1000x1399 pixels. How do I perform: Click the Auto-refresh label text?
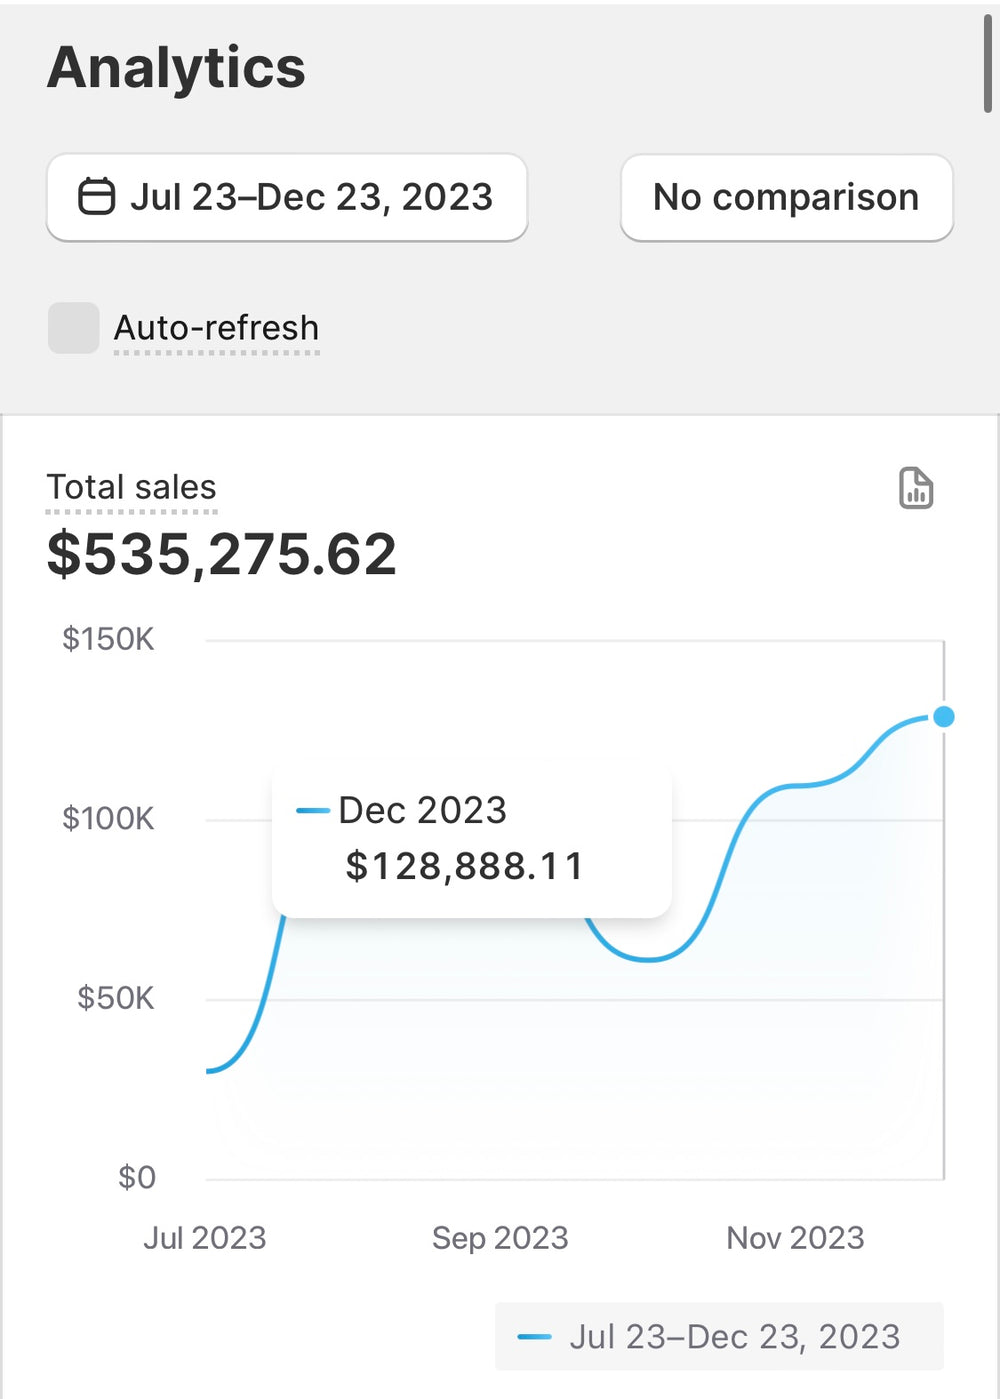[216, 328]
